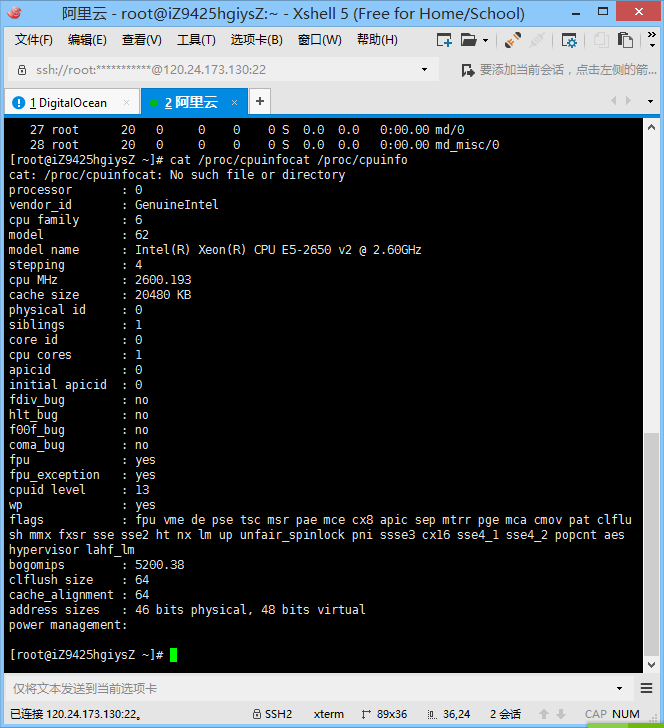Click the 2 会话 session count status
Screen dimensions: 664x728
(x=505, y=714)
